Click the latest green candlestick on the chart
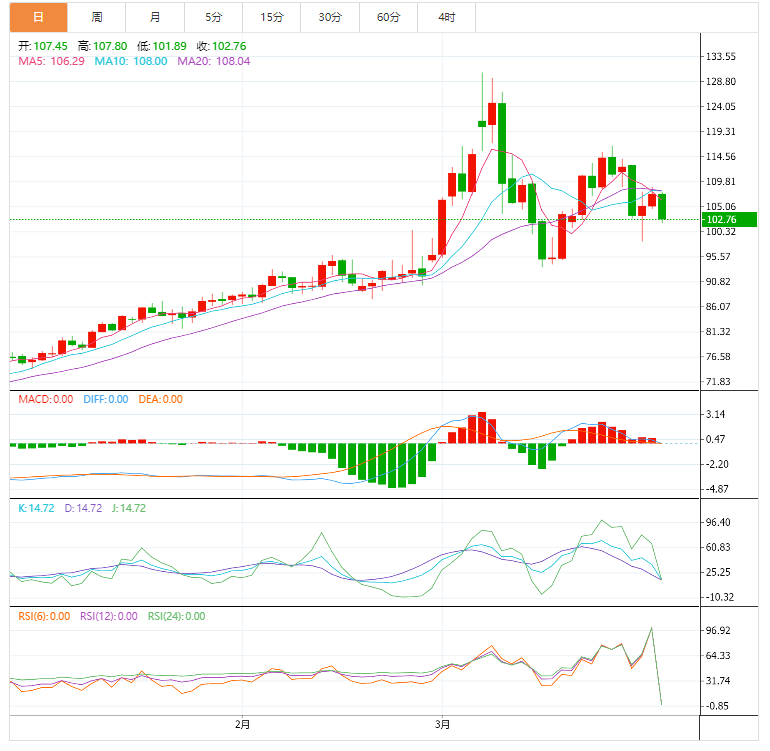This screenshot has width=770, height=751. pos(662,207)
